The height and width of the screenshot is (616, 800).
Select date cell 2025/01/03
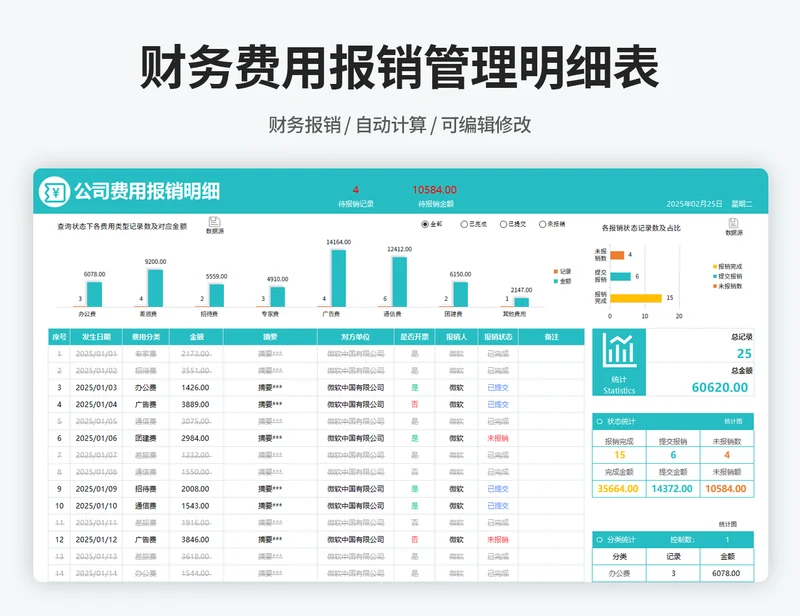(x=96, y=388)
